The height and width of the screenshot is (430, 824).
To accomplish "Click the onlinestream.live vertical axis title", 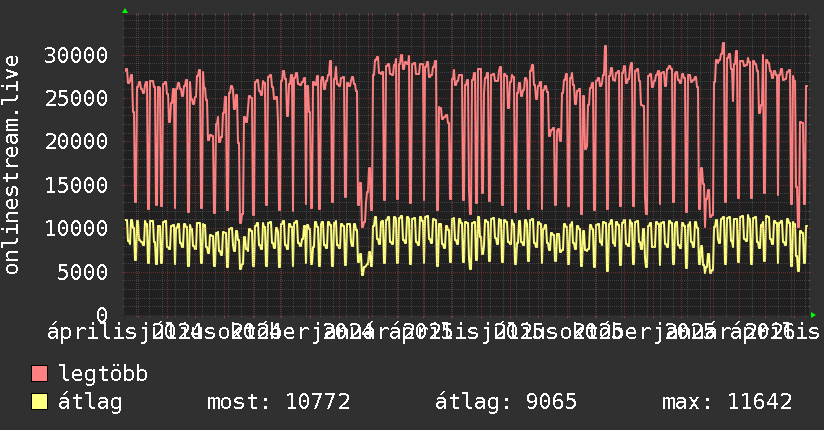I will (11, 165).
